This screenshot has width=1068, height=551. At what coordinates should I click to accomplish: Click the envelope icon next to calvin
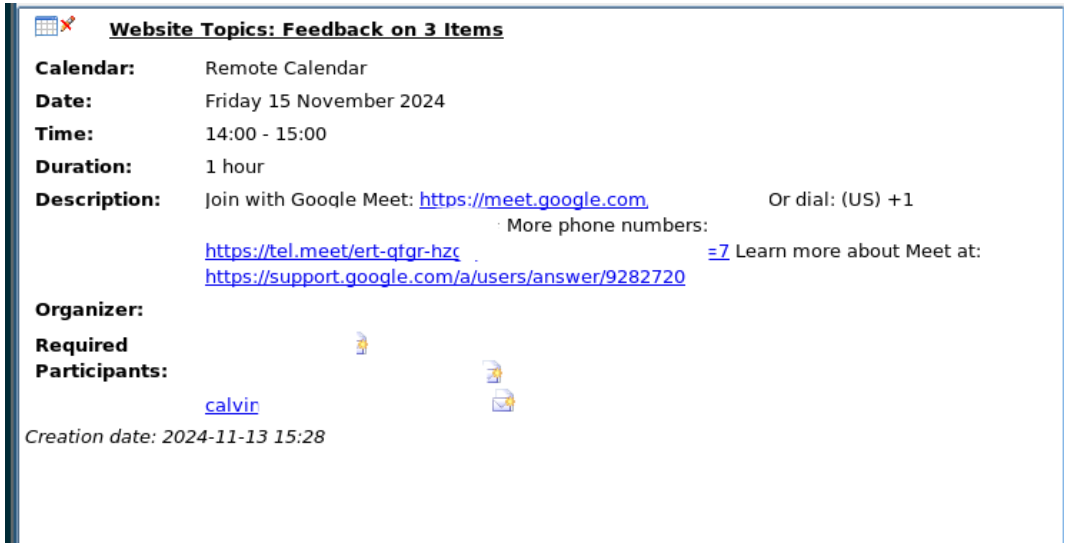pos(503,402)
